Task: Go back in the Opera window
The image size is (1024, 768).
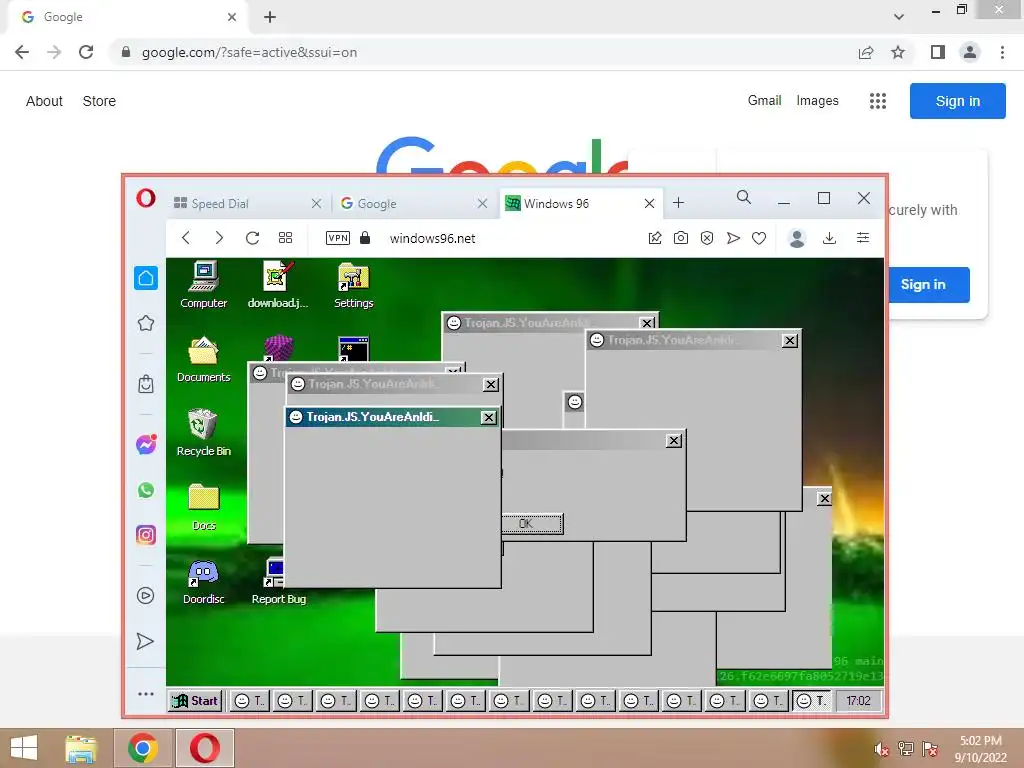Action: pos(186,238)
